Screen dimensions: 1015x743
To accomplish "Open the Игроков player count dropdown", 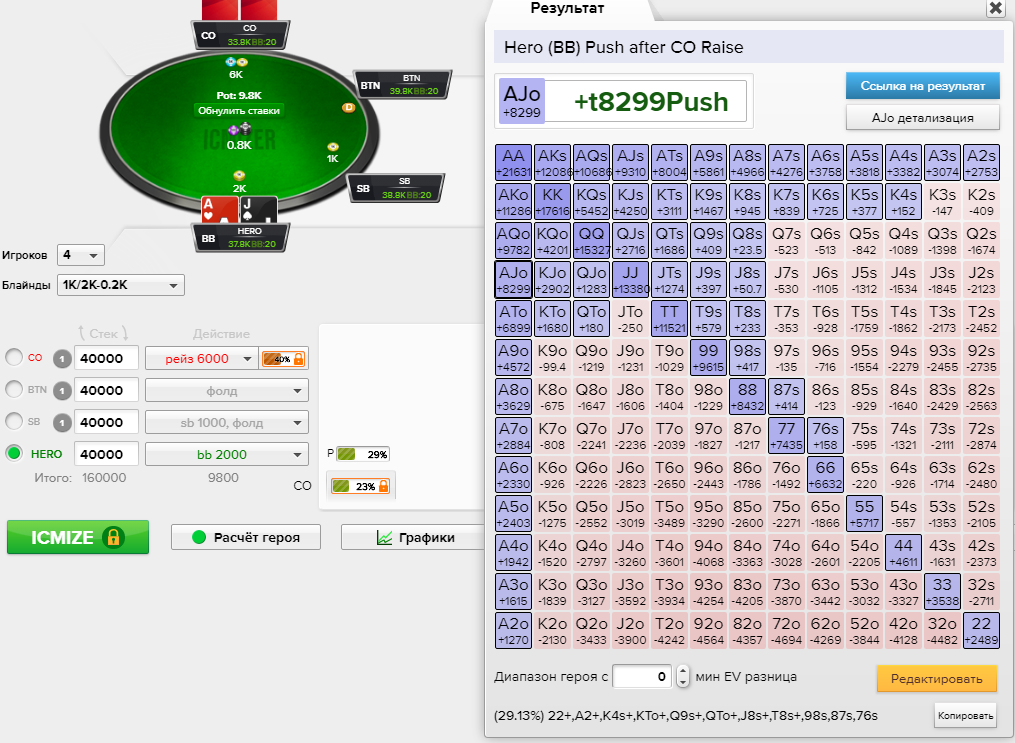I will click(x=80, y=255).
